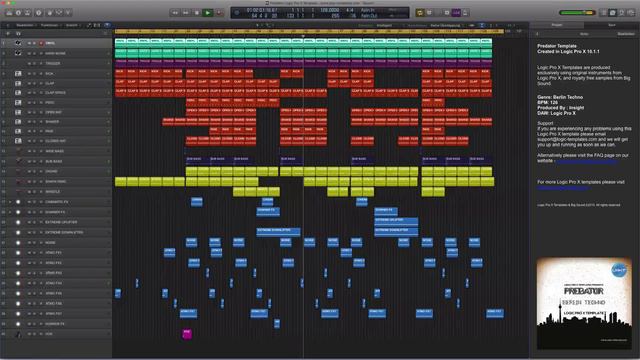Image resolution: width=640 pixels, height=360 pixels.
Task: Click the 4/4 time signature in LCD
Action: (x=350, y=10)
